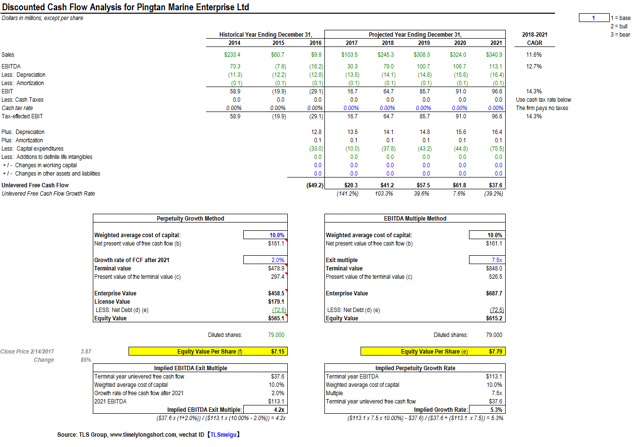Select the 'The firm pays no taxes' note
640x447 pixels.
click(542, 108)
